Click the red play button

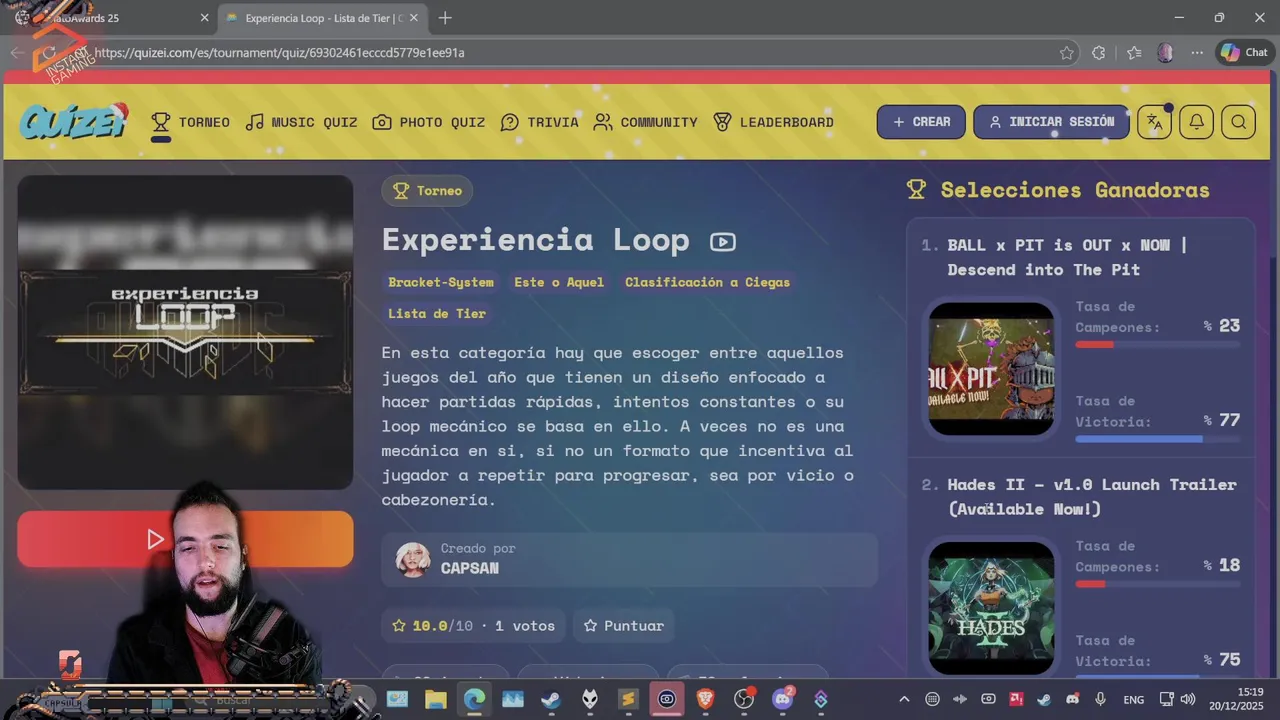click(185, 540)
